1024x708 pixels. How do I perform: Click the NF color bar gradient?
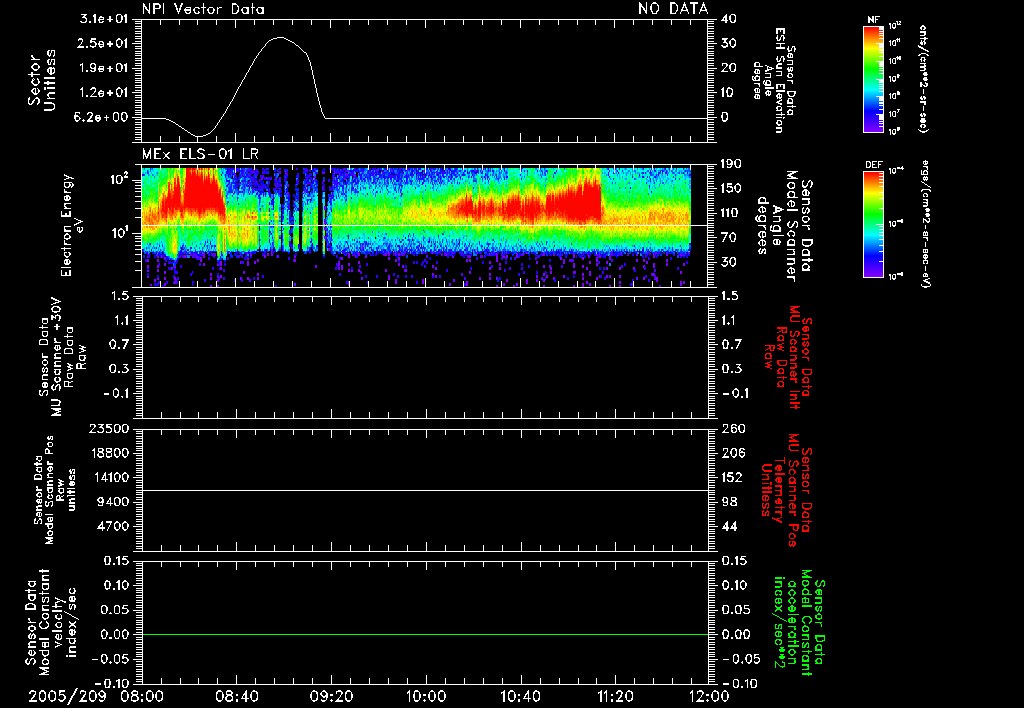coord(873,78)
